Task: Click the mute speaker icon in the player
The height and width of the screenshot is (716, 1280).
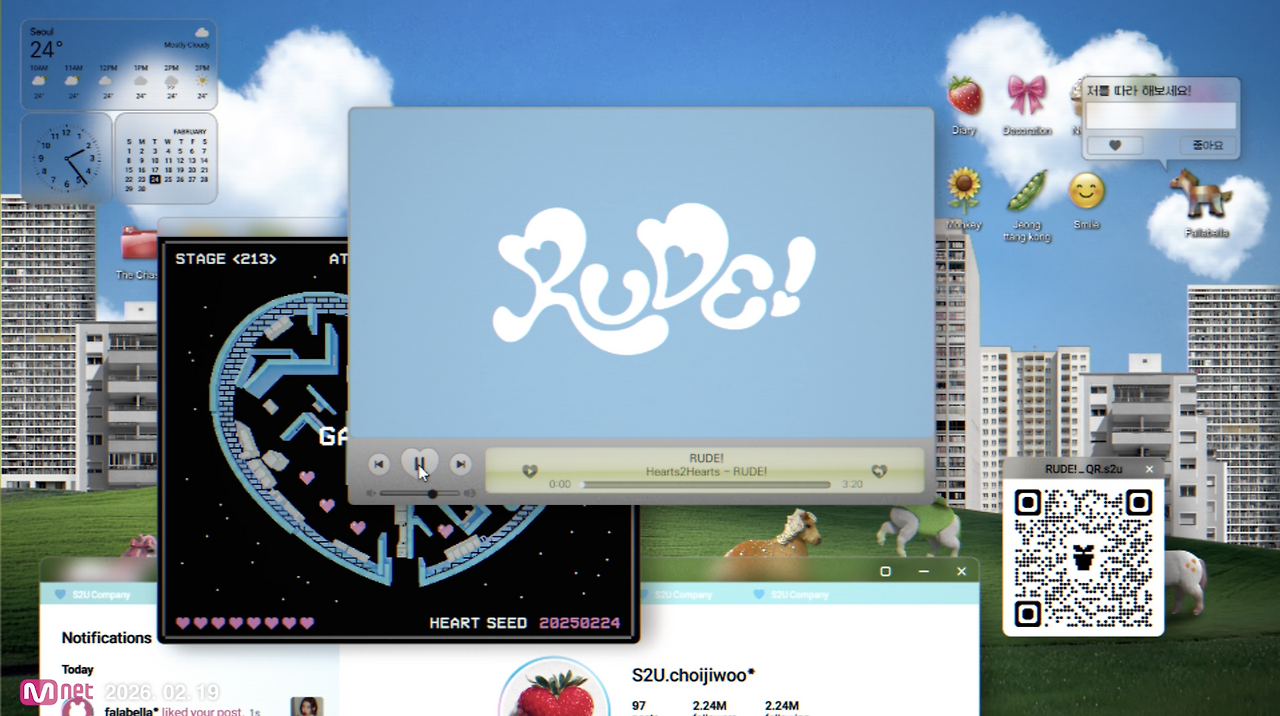Action: [372, 493]
